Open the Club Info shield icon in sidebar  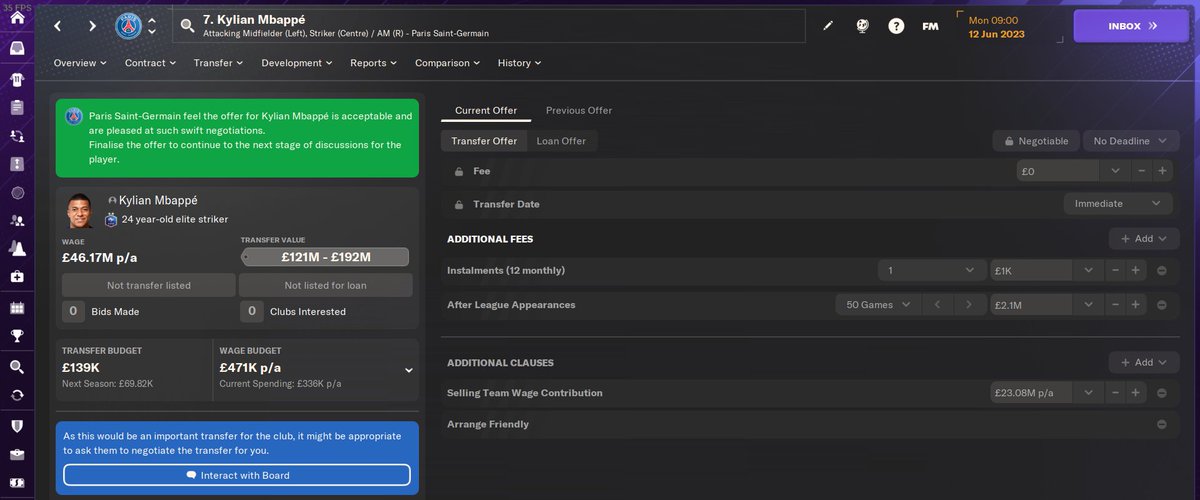(x=17, y=426)
